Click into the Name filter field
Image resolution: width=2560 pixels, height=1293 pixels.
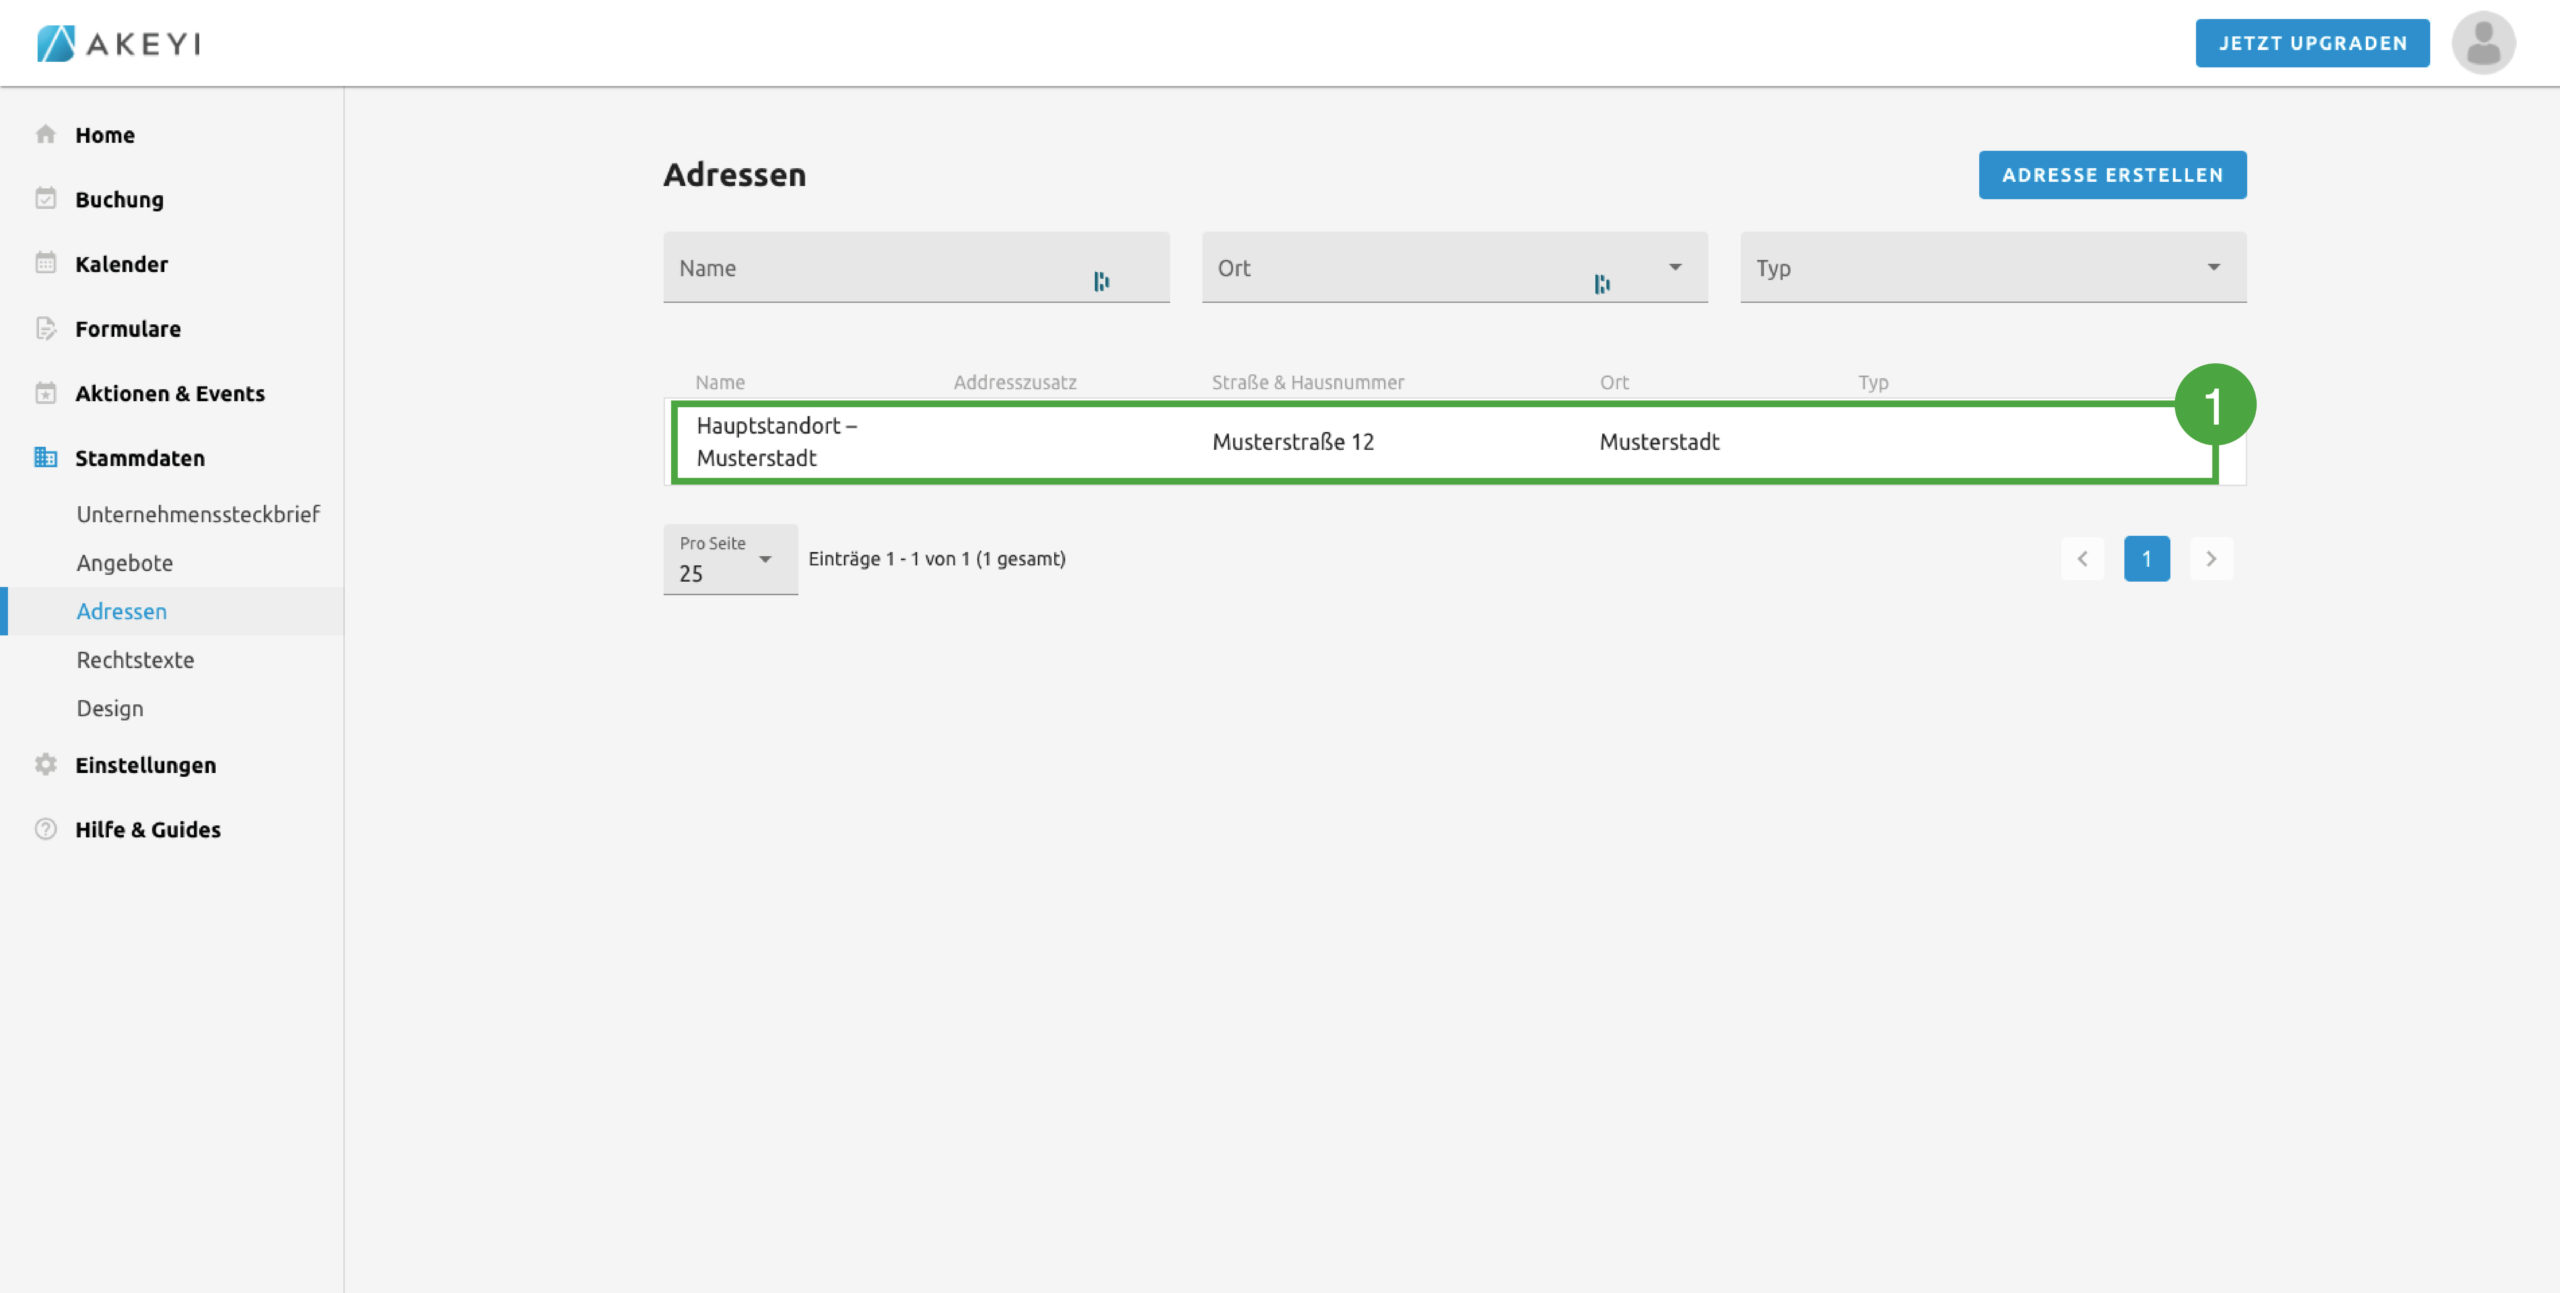coord(880,268)
